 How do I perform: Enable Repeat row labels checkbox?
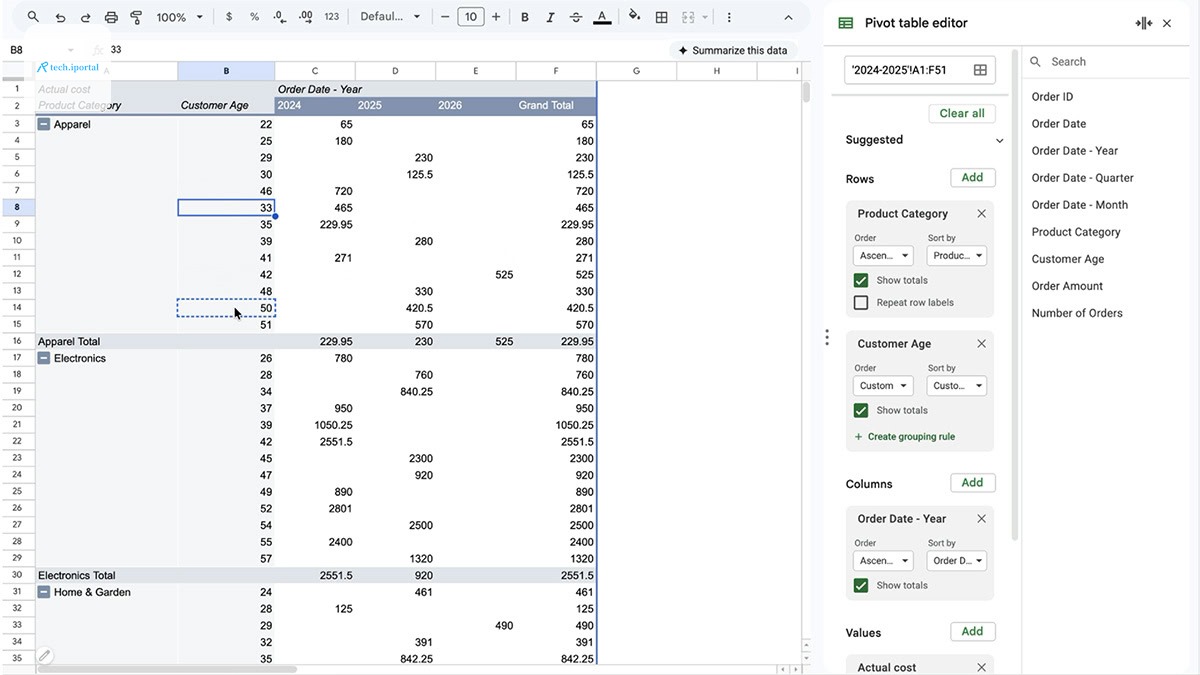[x=861, y=302]
